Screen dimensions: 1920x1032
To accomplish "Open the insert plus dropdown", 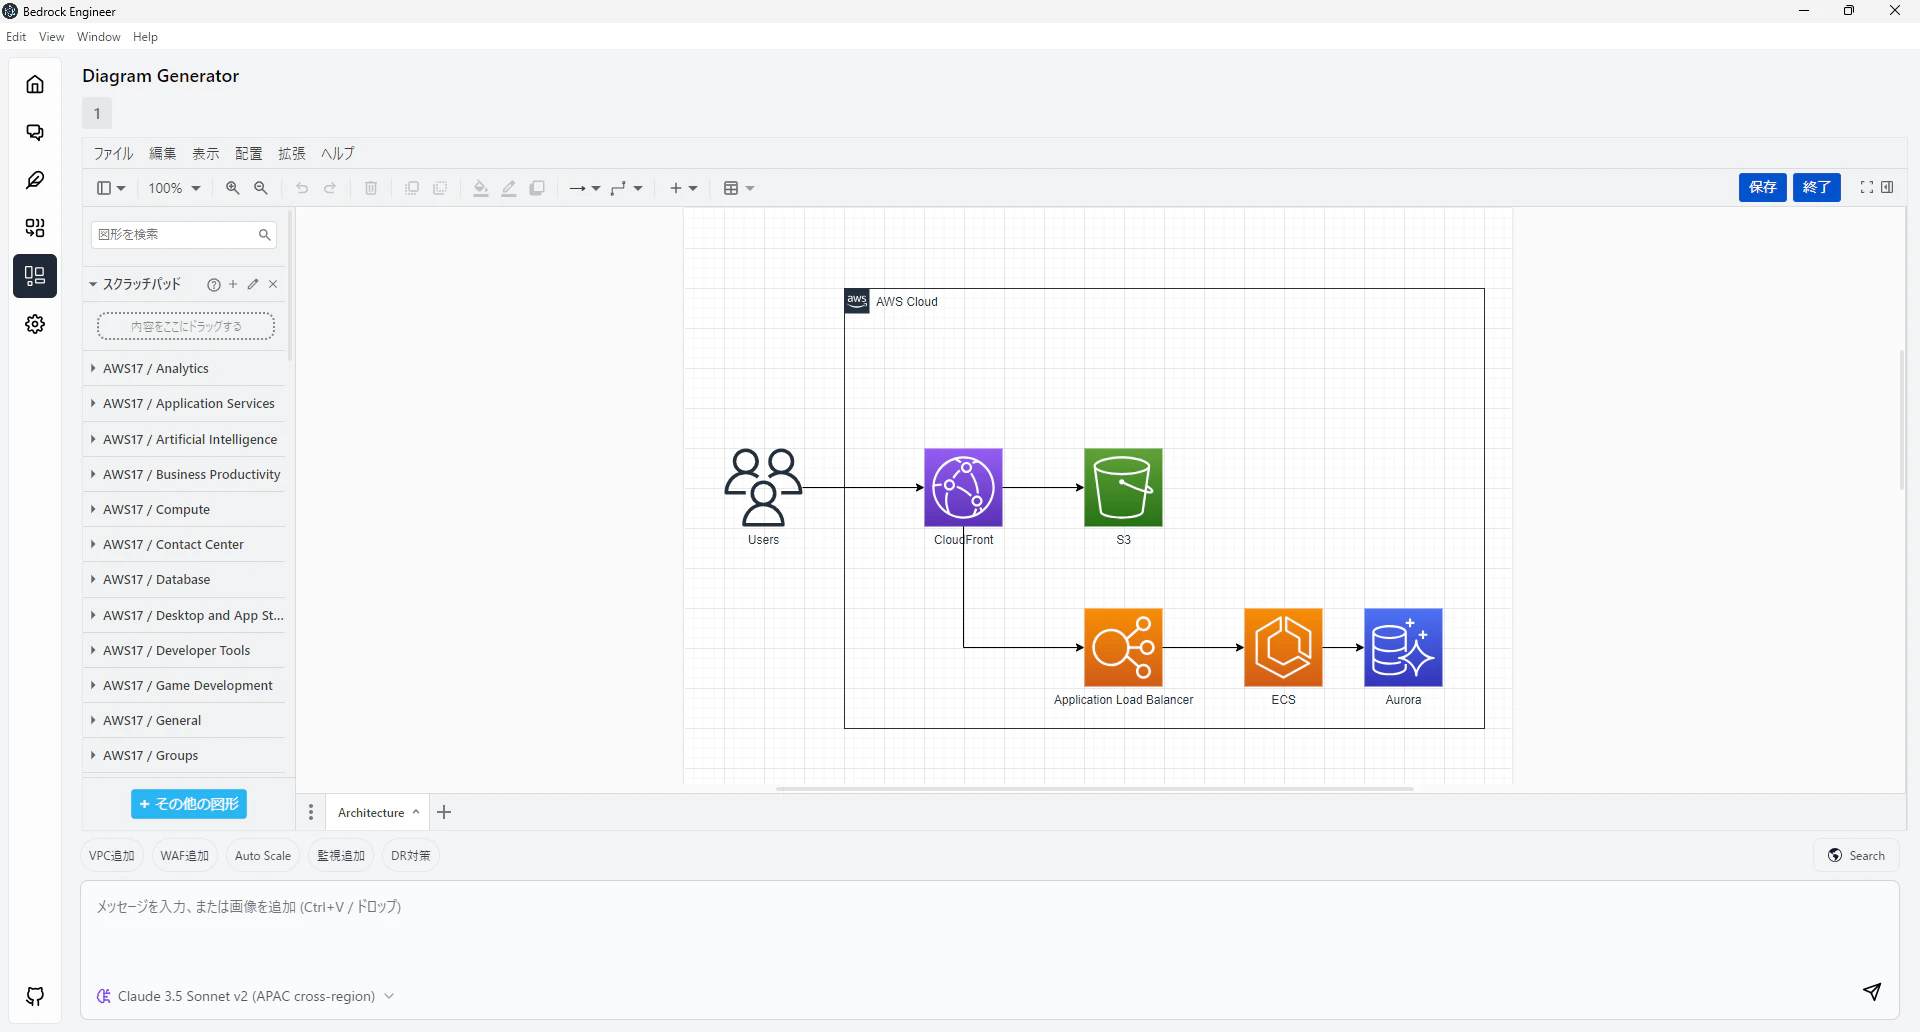I will click(x=684, y=188).
